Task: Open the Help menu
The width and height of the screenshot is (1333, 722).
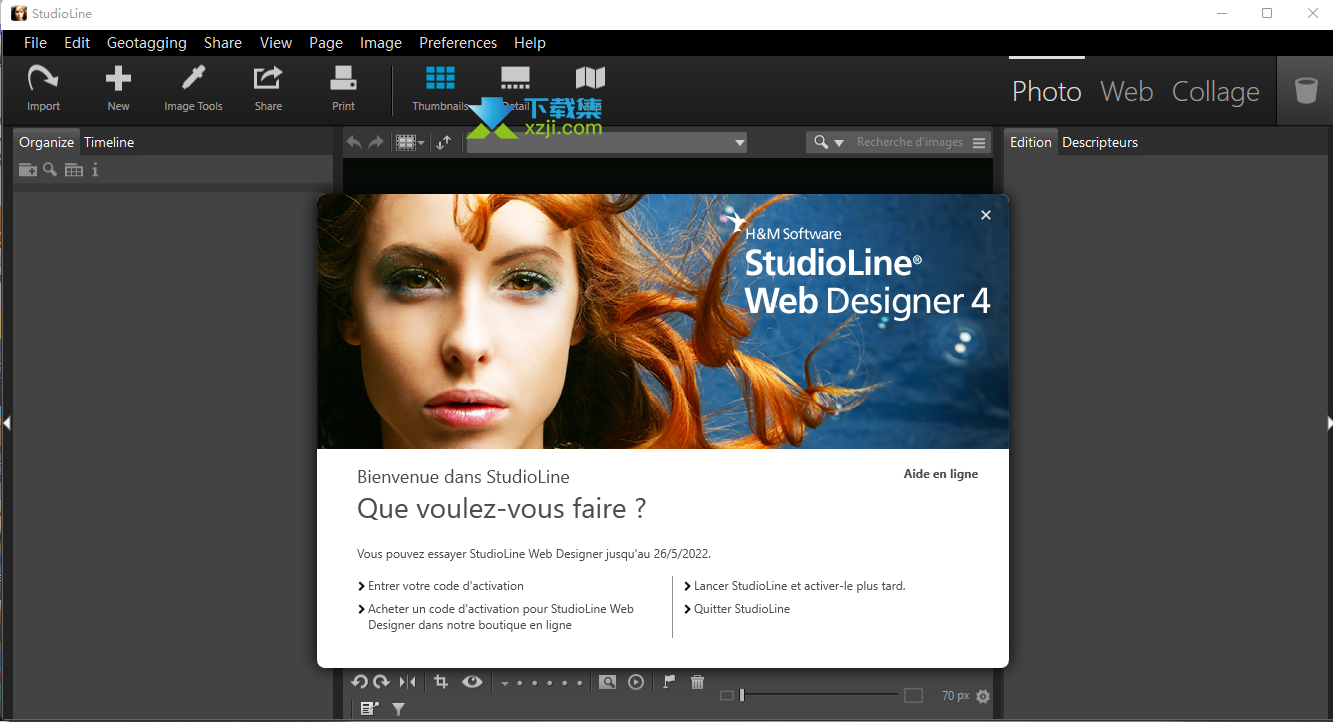Action: pos(530,43)
